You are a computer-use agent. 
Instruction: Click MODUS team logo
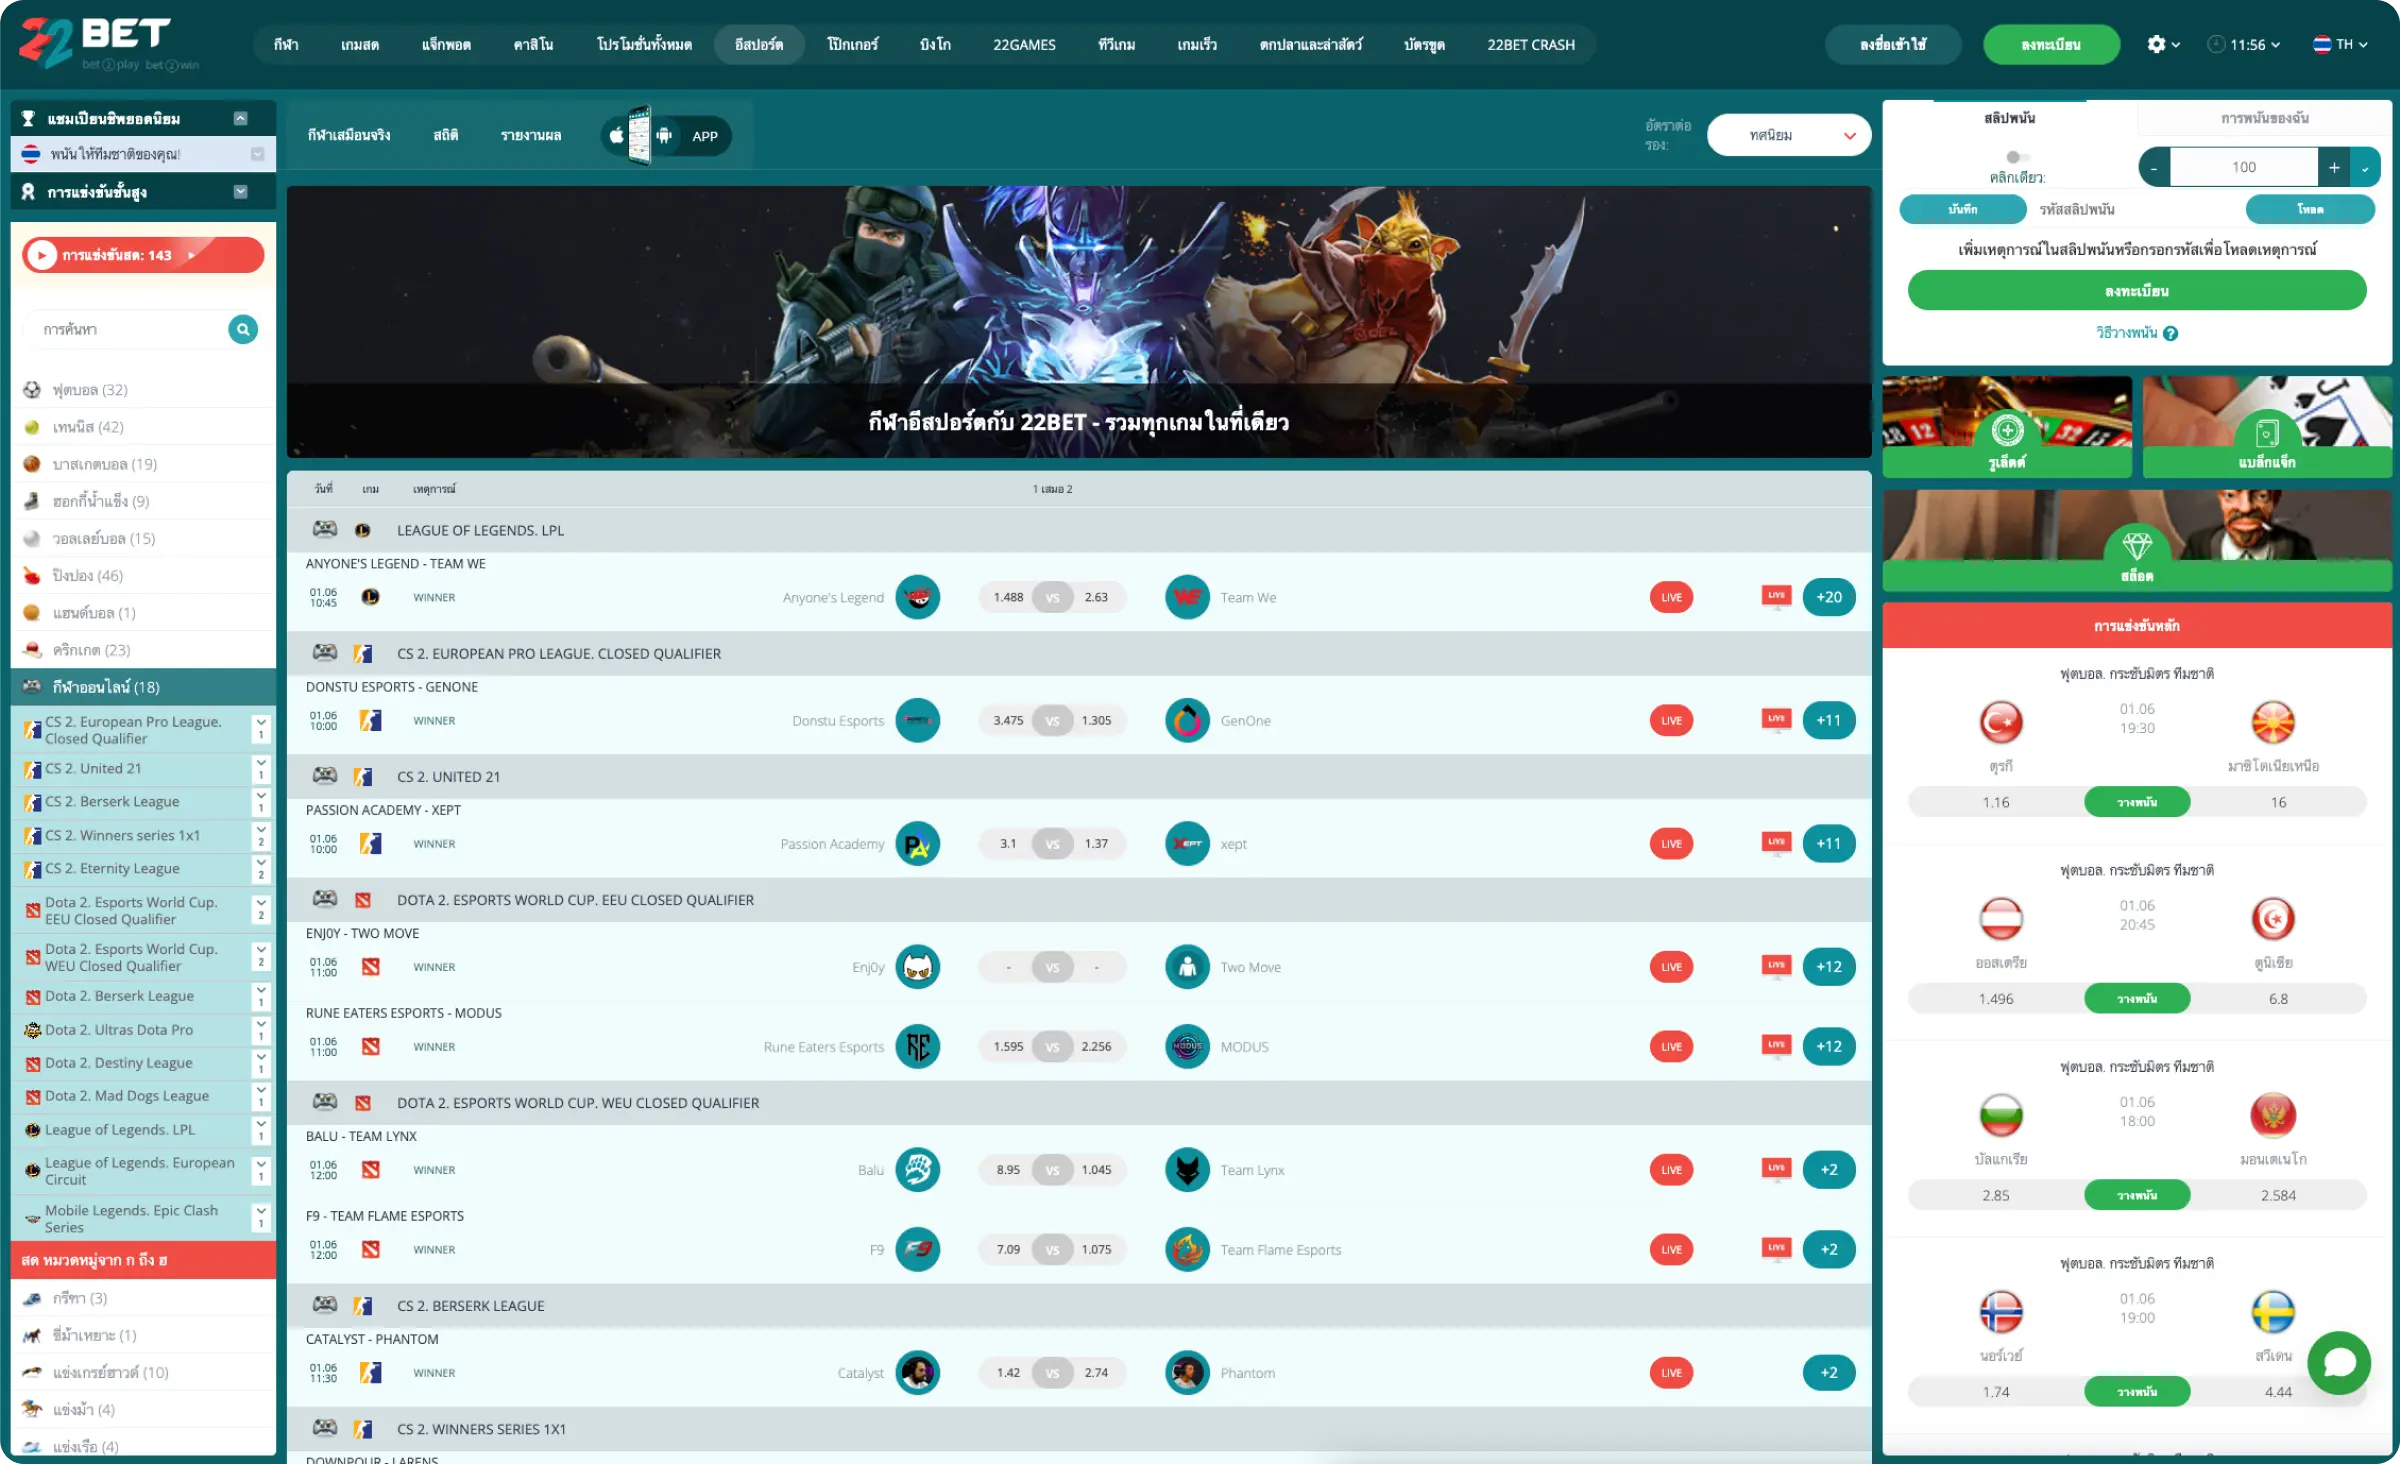tap(1187, 1046)
